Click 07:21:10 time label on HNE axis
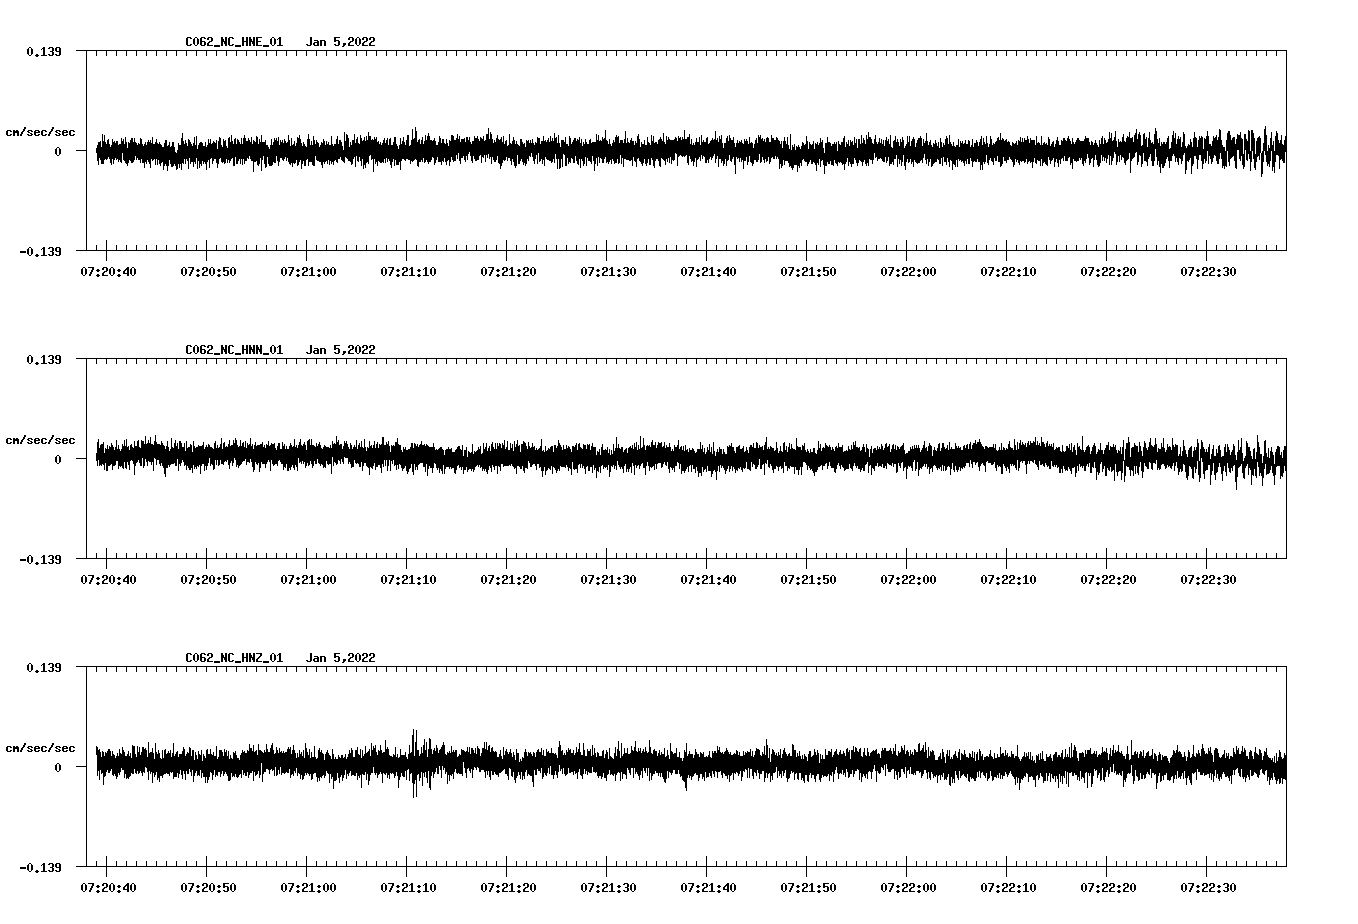Image resolution: width=1358 pixels, height=924 pixels. [x=408, y=271]
